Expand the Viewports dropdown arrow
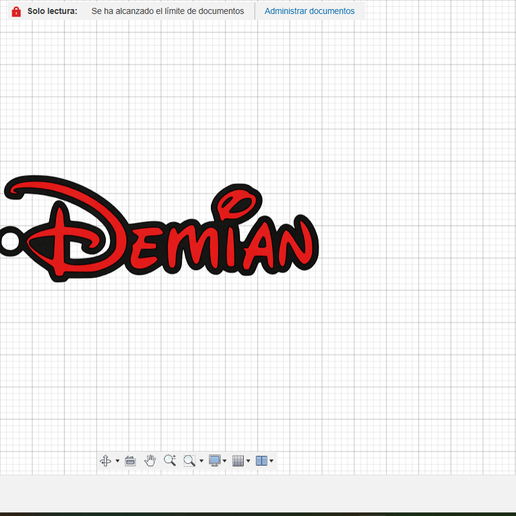516x516 pixels. click(x=272, y=461)
